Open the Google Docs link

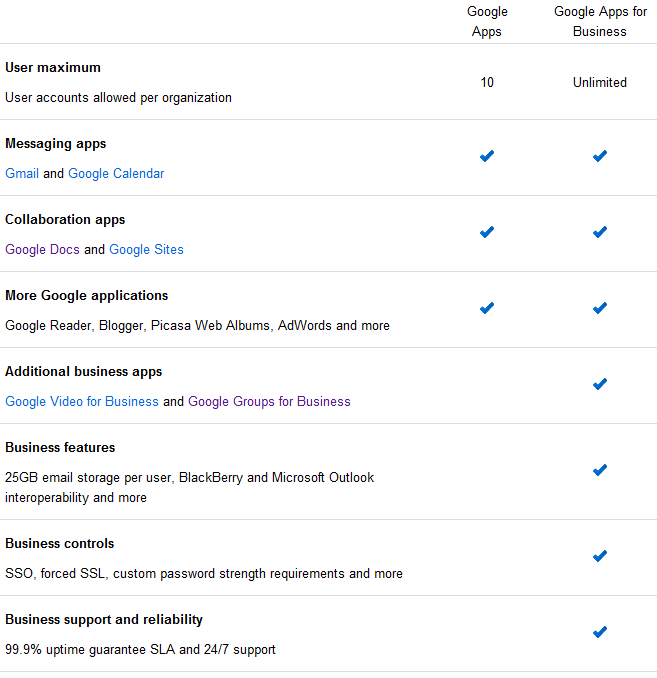[42, 249]
